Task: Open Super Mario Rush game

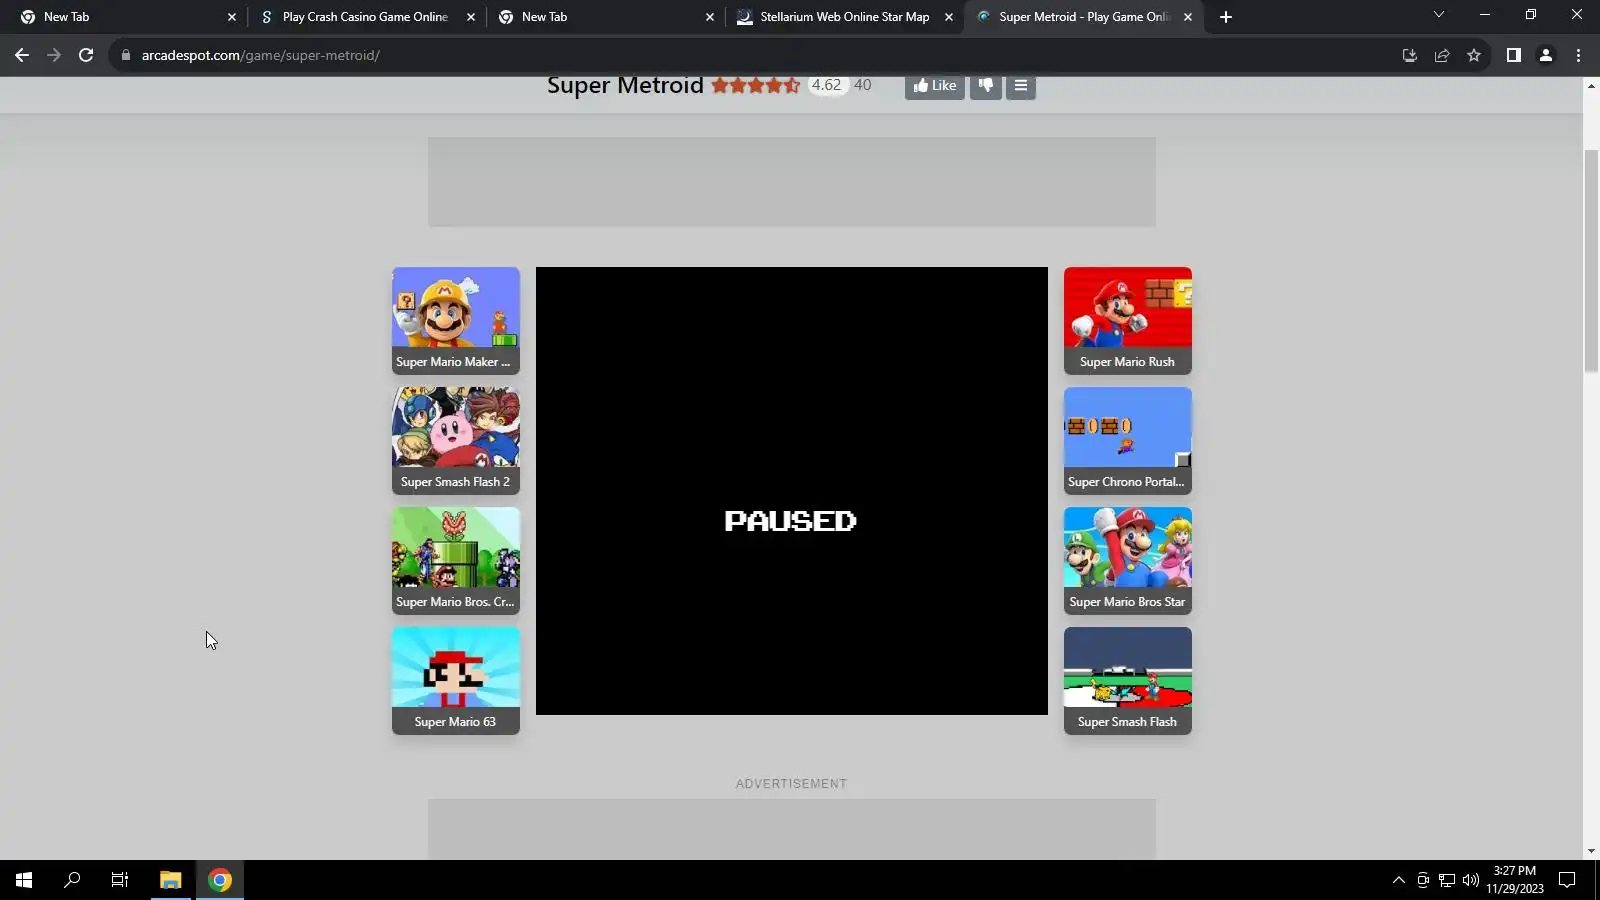Action: 1128,321
